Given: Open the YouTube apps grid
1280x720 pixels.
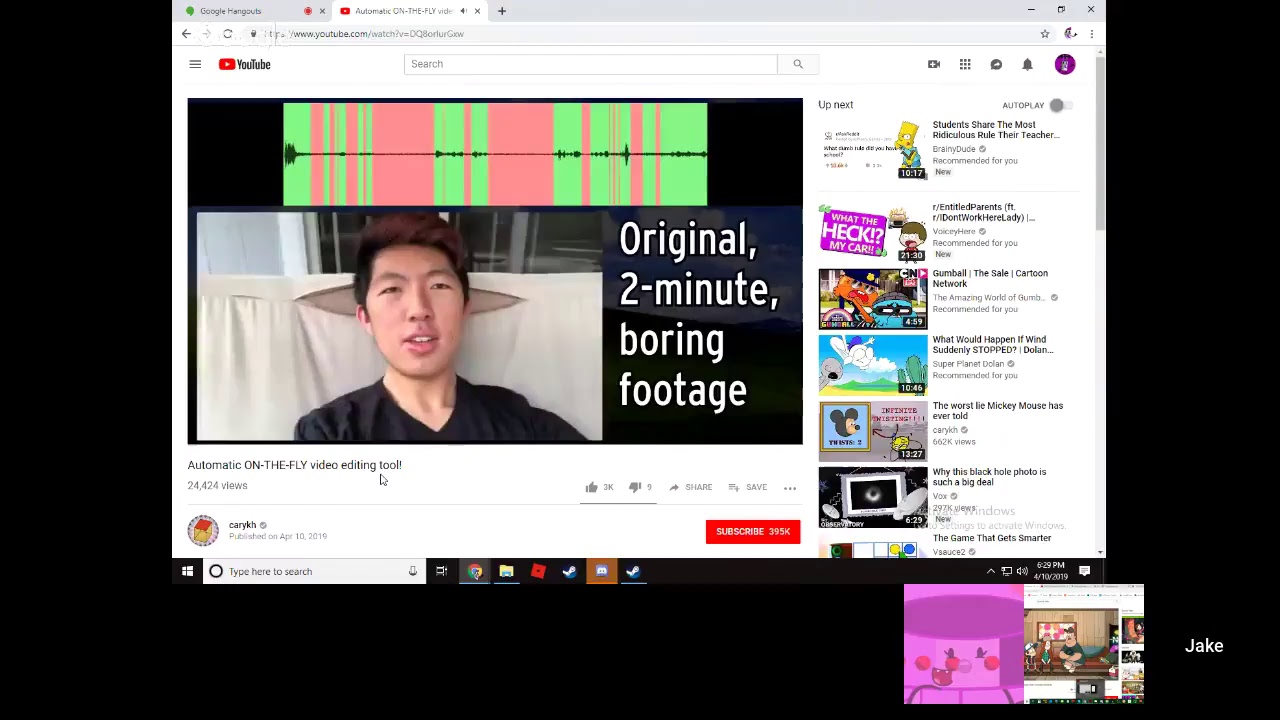Looking at the screenshot, I should [965, 64].
